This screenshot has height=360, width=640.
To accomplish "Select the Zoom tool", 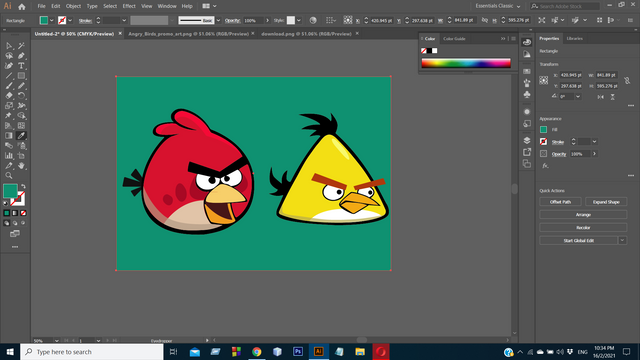I will tap(9, 176).
